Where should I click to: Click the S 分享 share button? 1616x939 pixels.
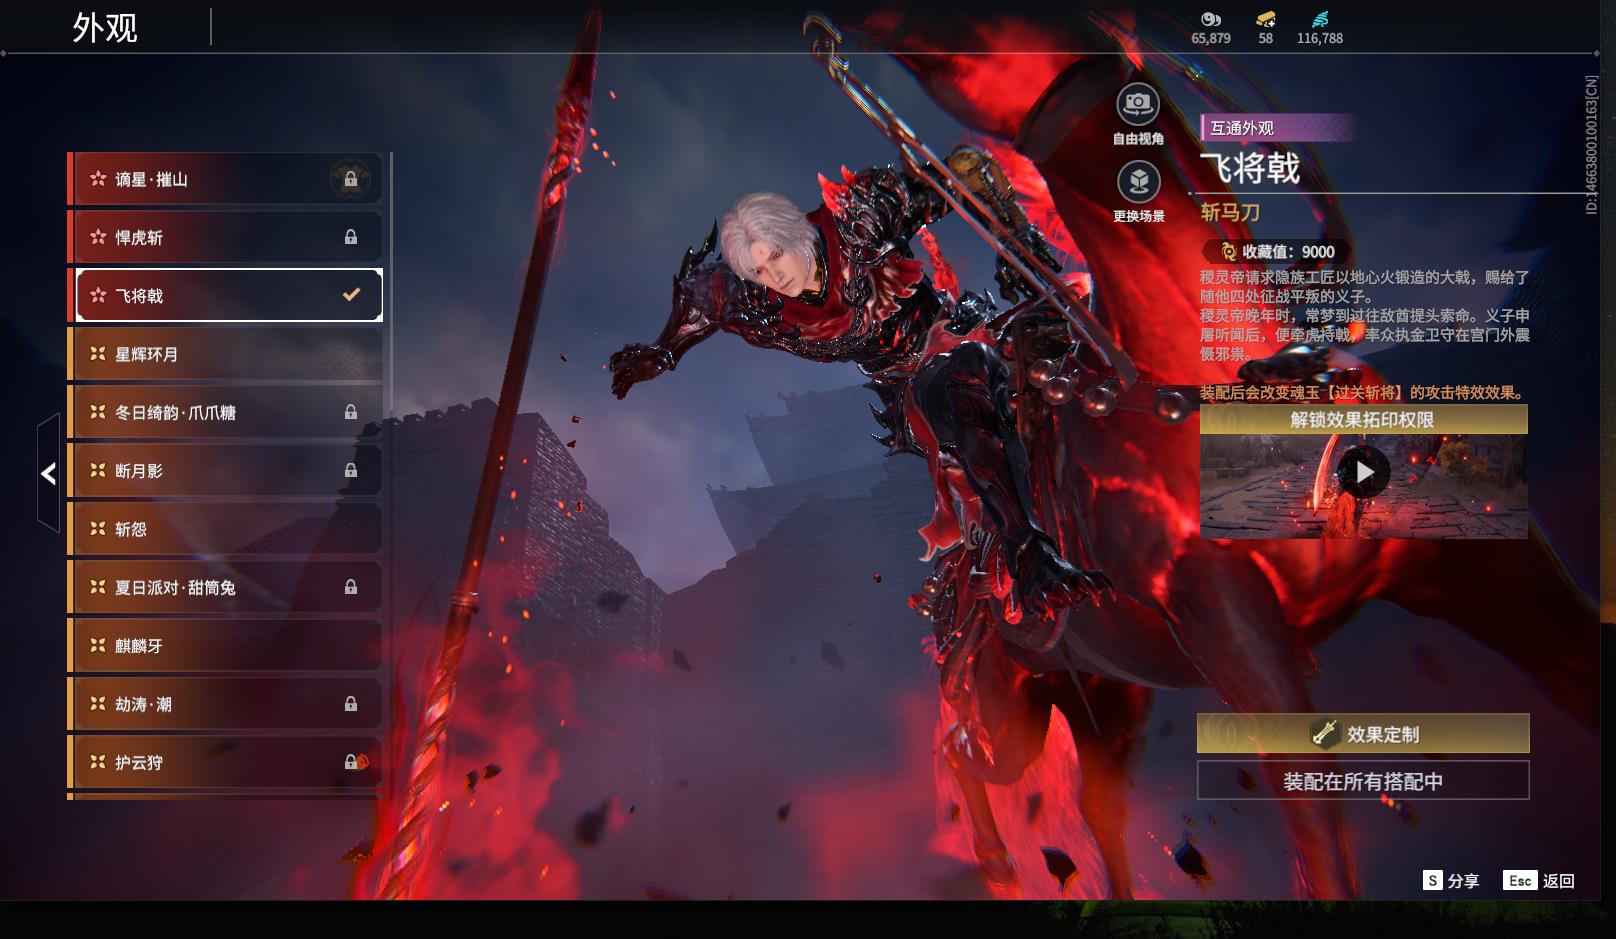1451,880
